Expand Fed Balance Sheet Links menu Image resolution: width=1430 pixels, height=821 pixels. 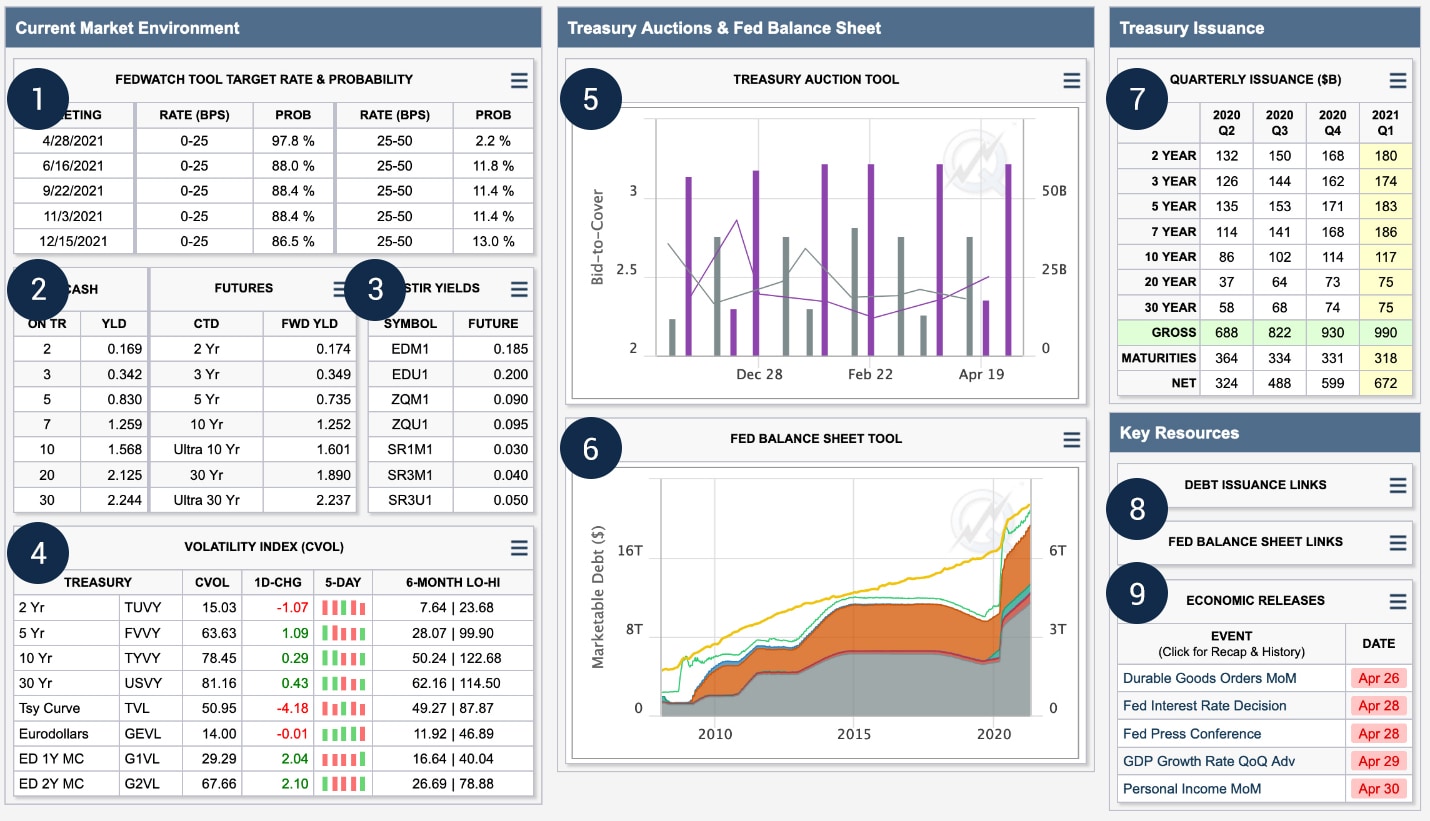1398,543
